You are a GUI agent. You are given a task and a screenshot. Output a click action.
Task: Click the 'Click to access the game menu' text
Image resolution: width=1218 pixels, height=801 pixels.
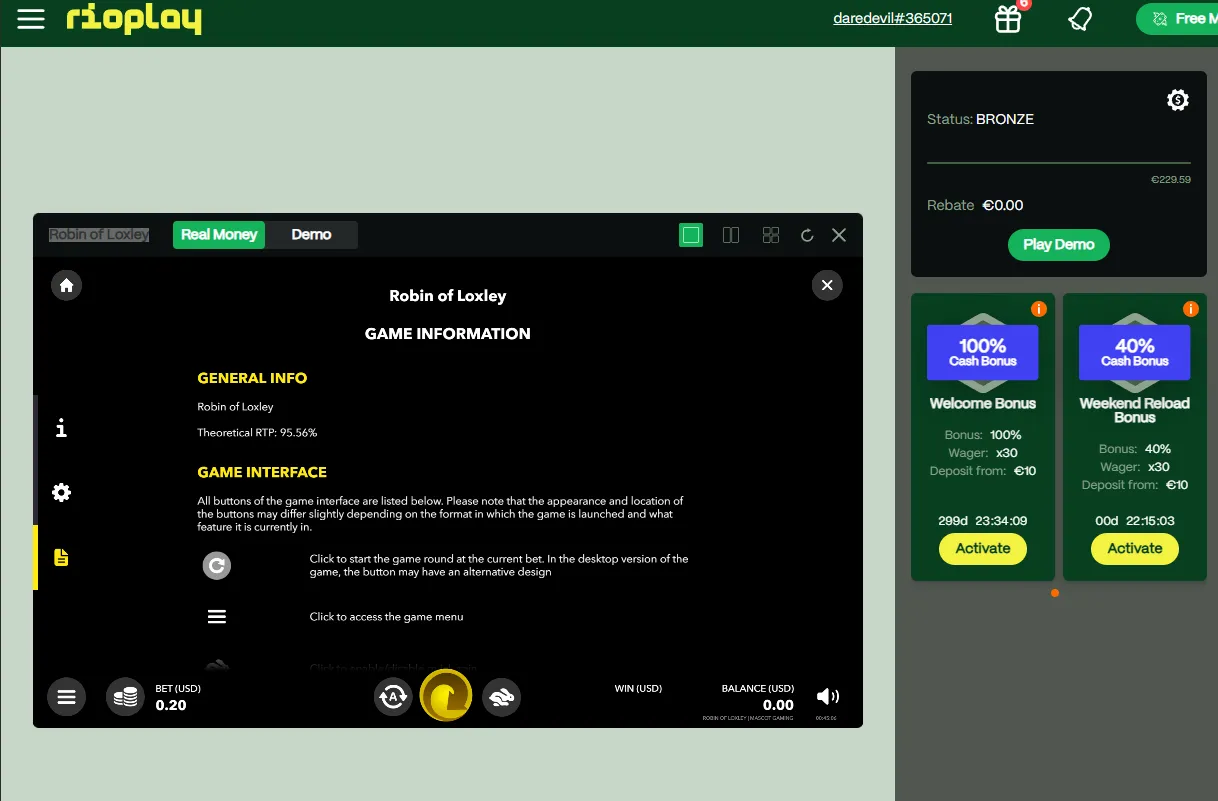point(386,617)
